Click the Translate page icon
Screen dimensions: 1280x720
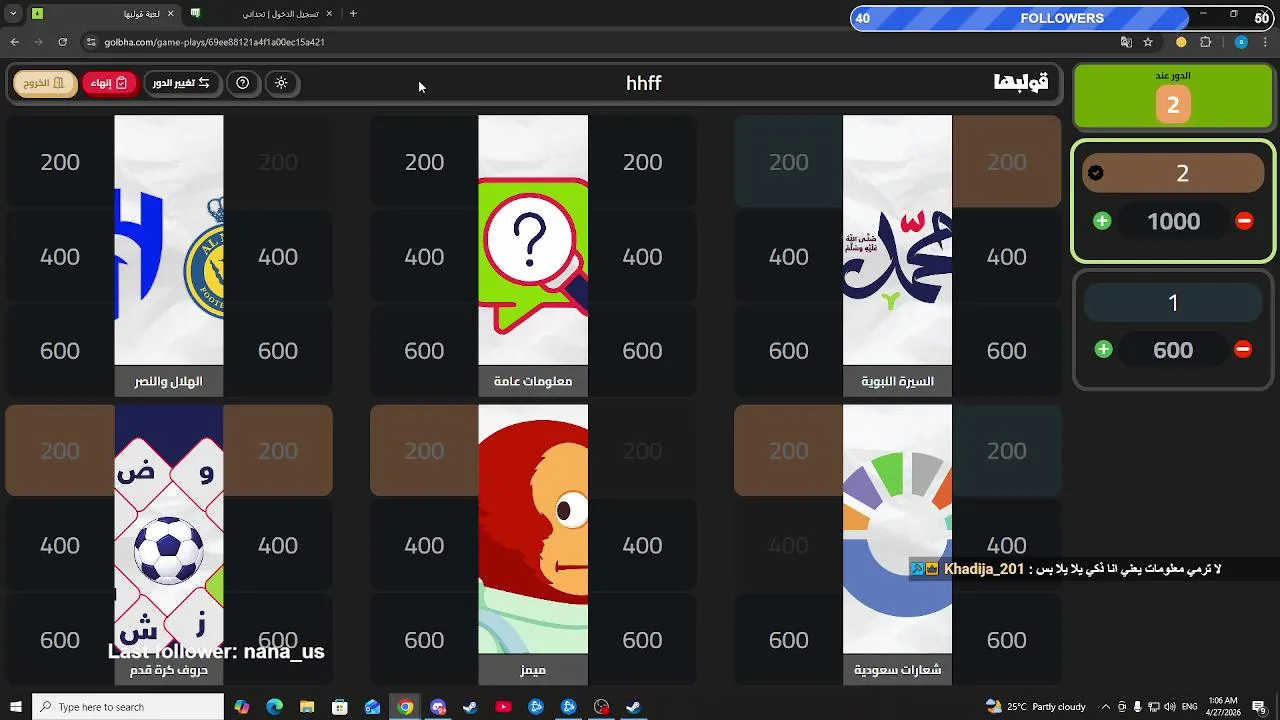(1126, 42)
